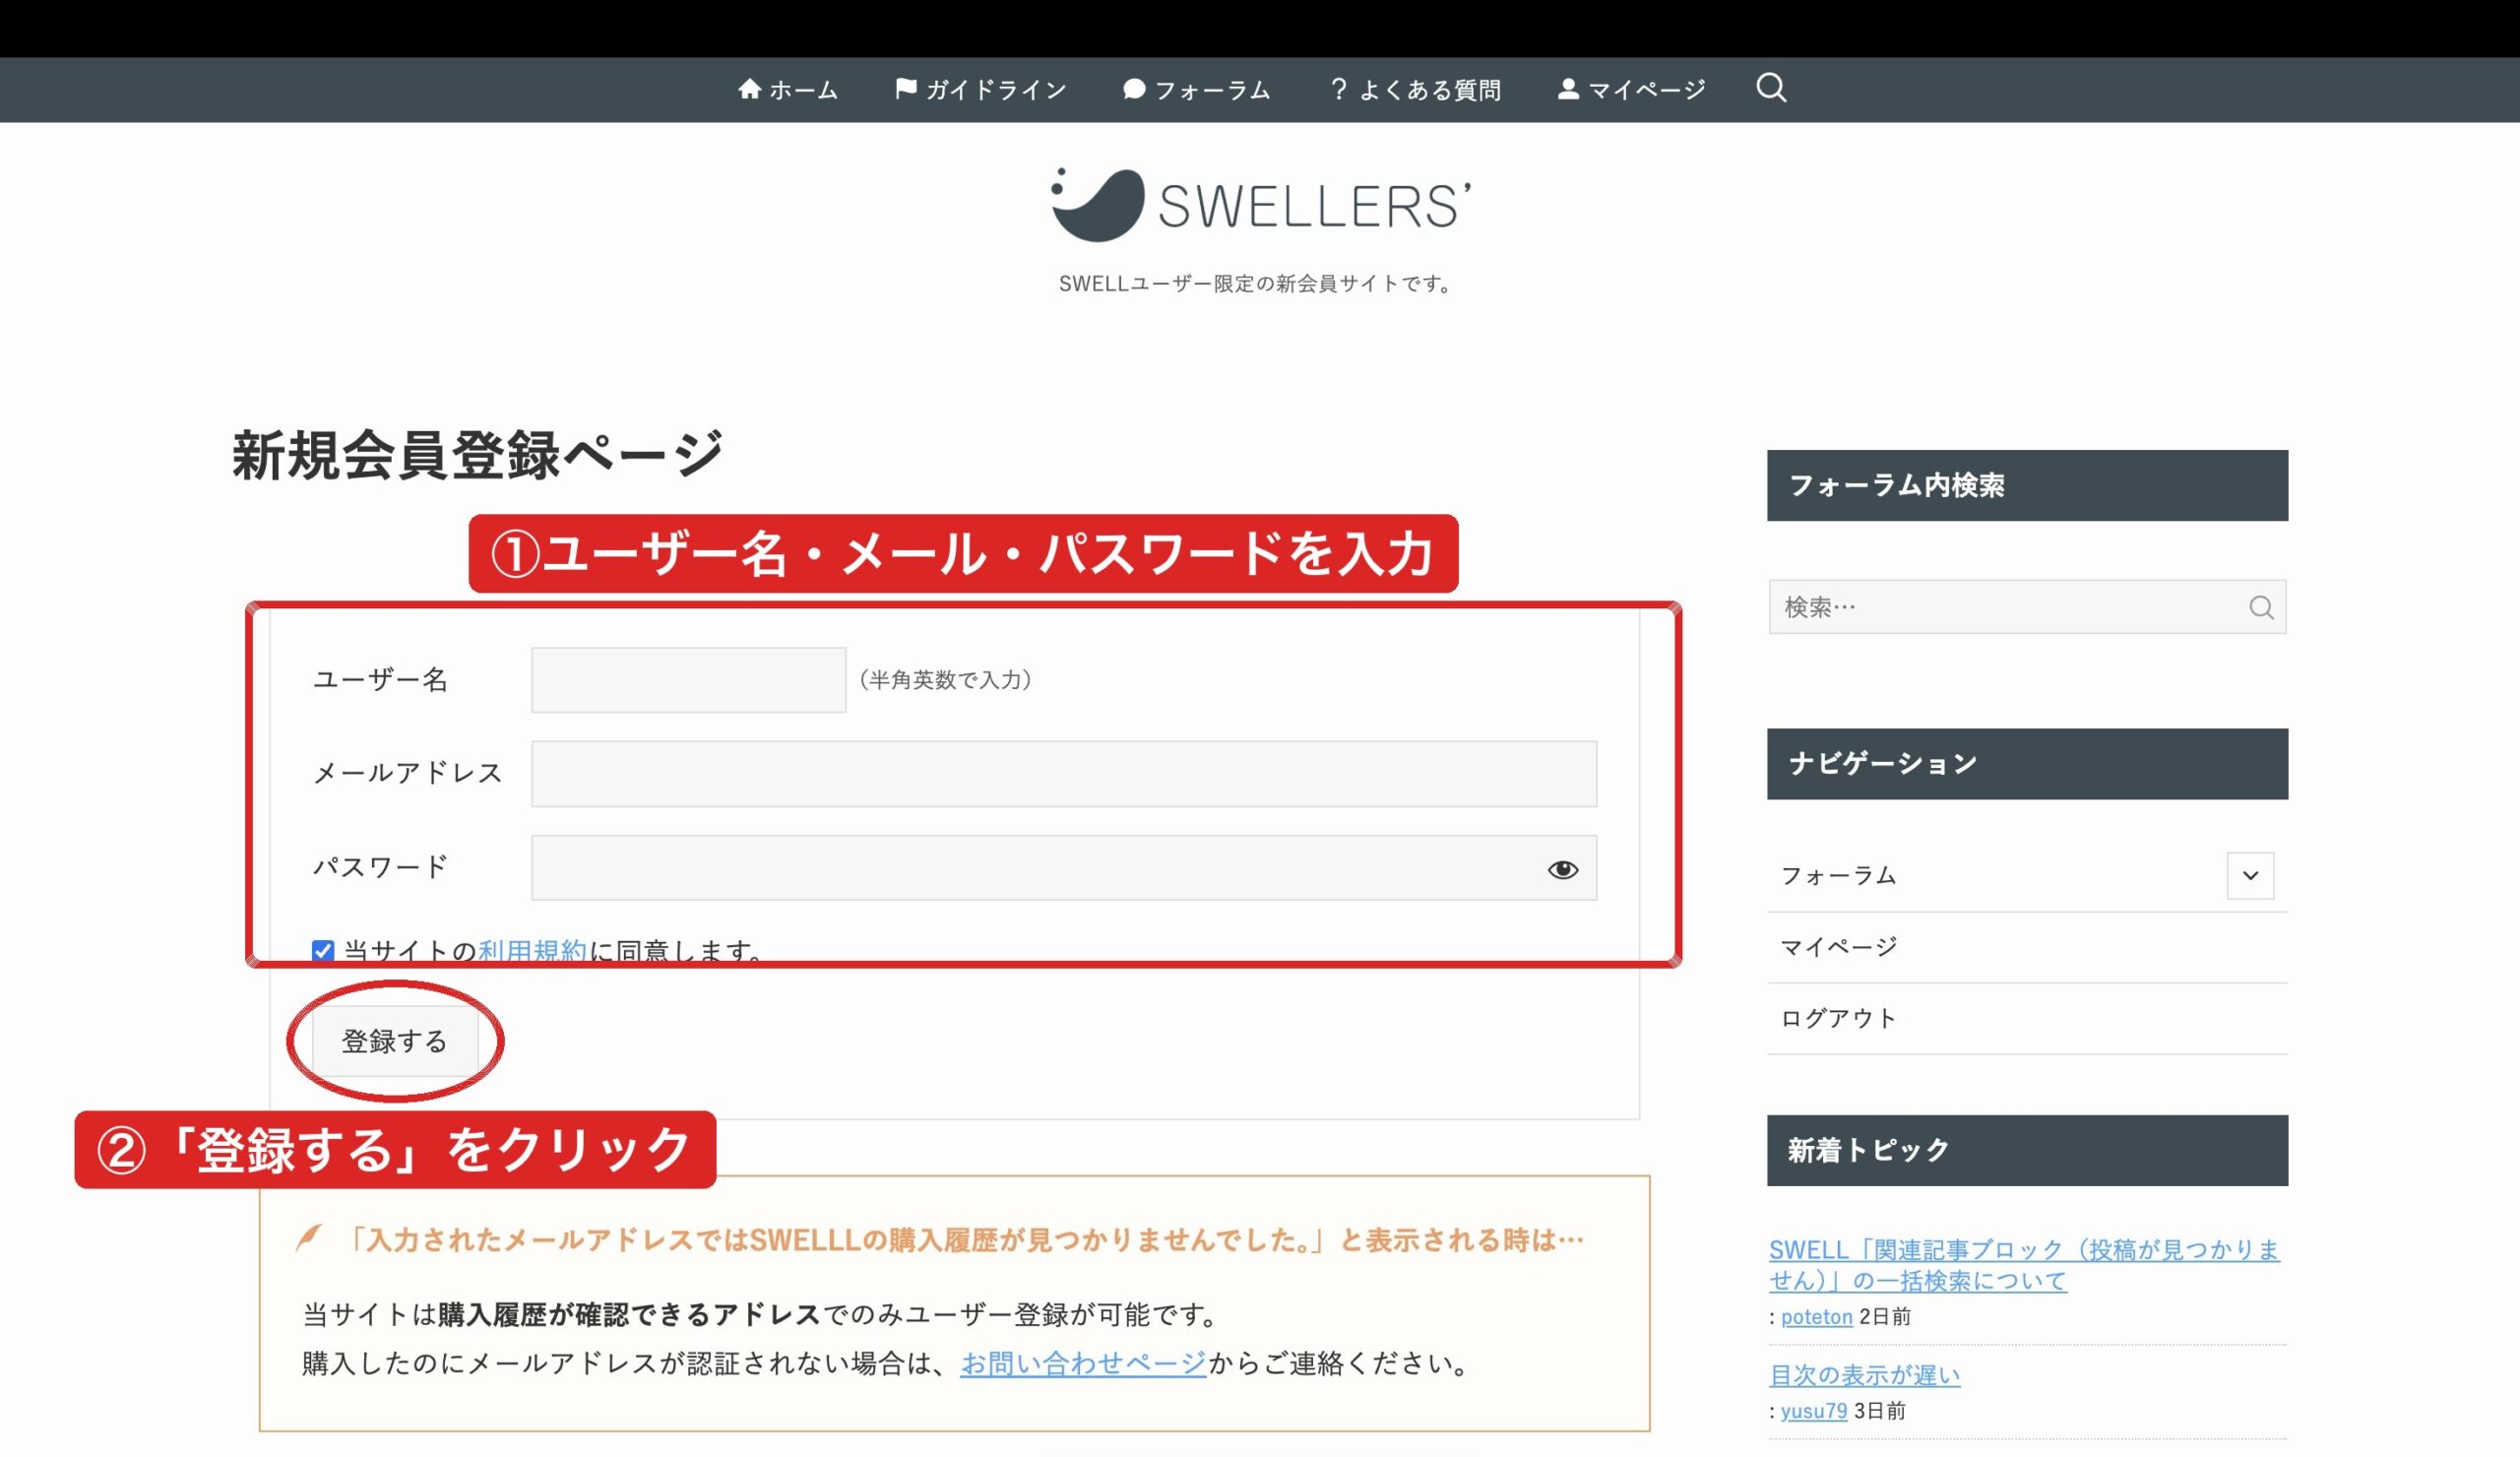
Task: Select ログアウト in sidebar navigation
Action: [1838, 1018]
